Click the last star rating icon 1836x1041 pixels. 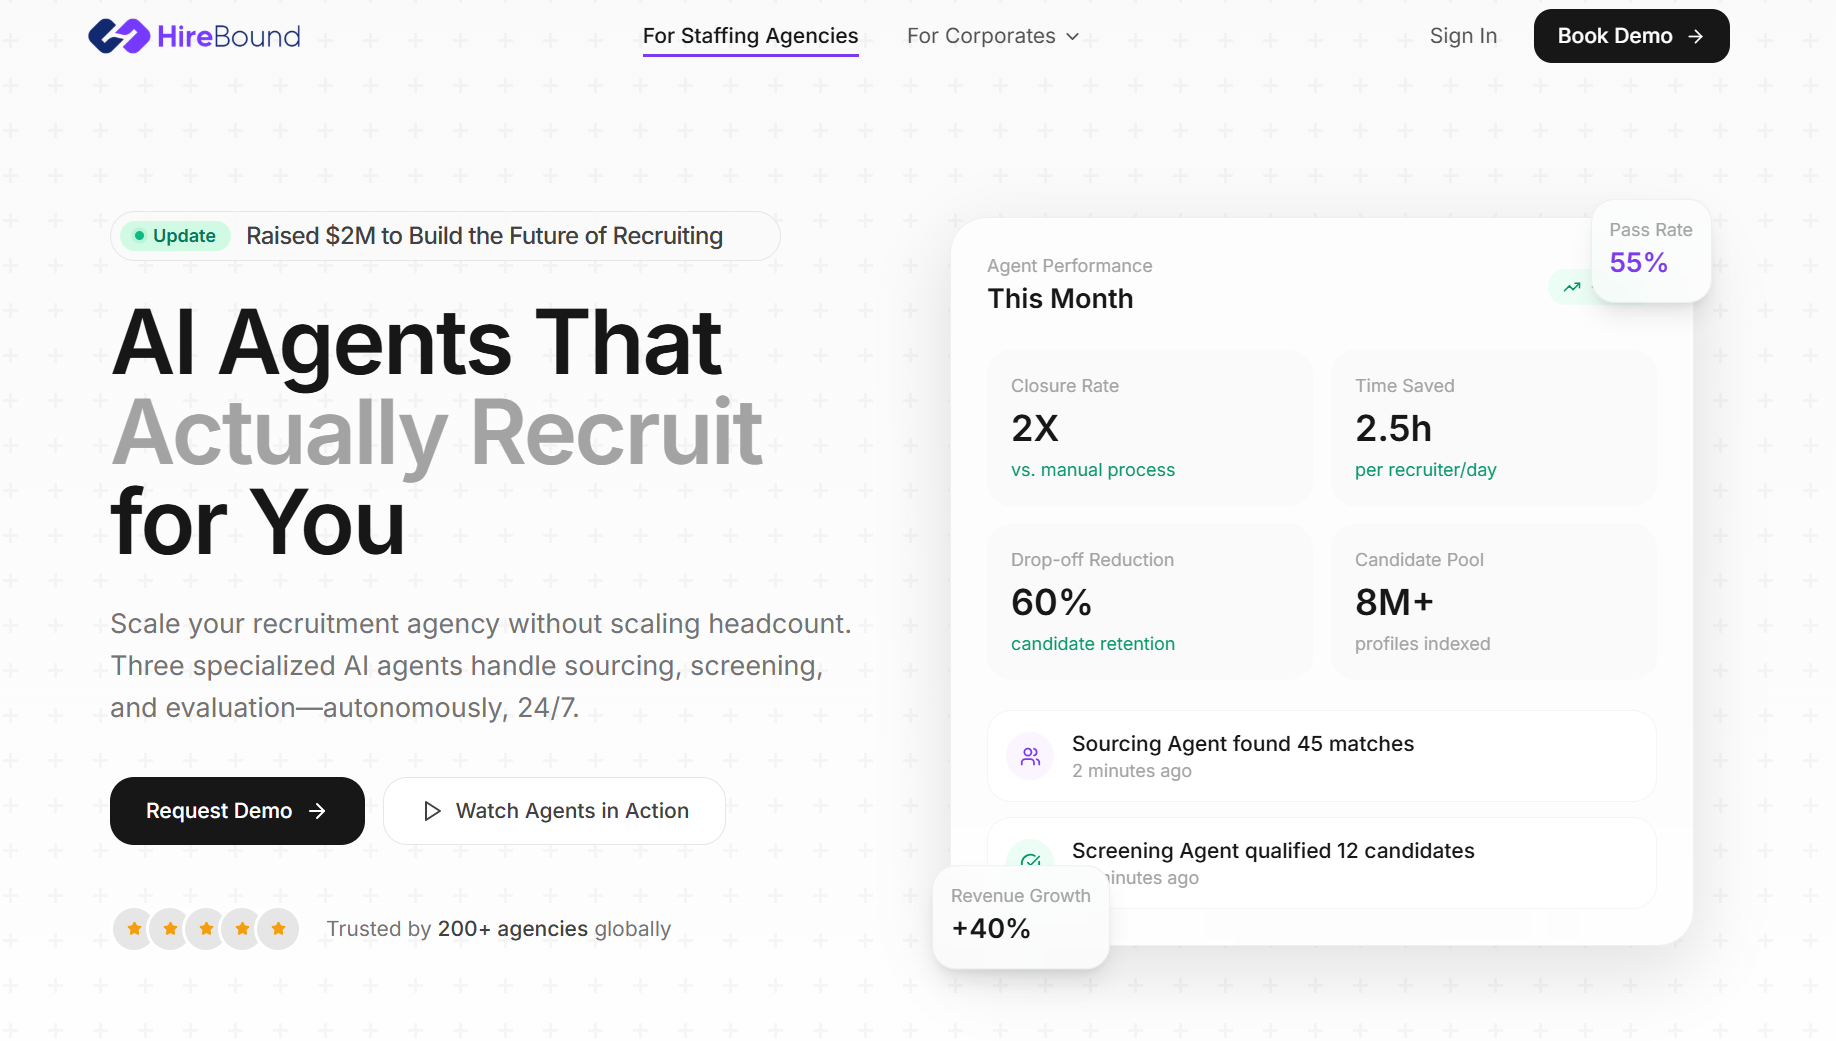[x=278, y=929]
